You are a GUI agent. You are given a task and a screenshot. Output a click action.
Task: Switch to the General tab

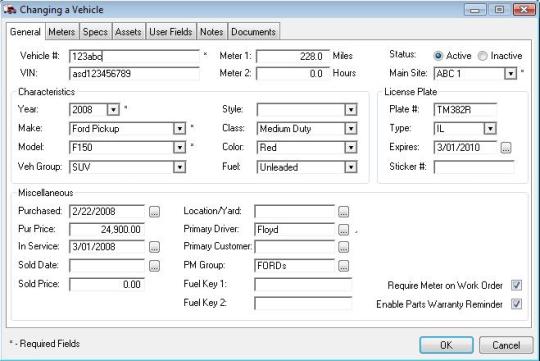(x=25, y=32)
